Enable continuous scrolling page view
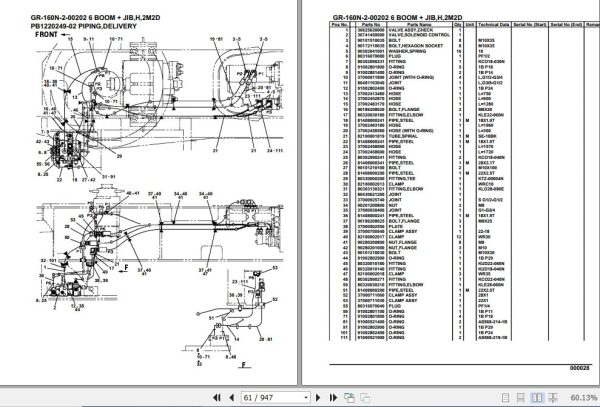 pyautogui.click(x=520, y=398)
